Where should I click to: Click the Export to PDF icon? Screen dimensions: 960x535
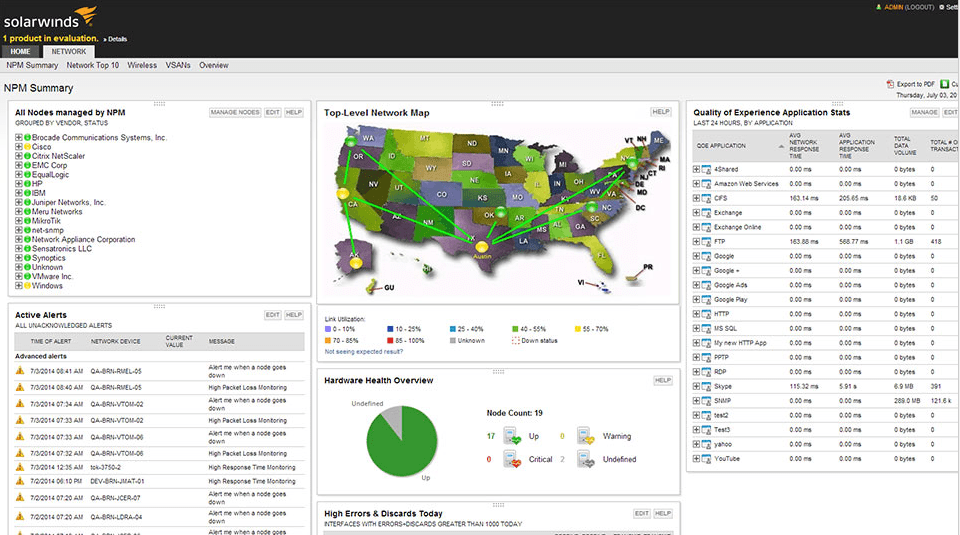pos(890,85)
